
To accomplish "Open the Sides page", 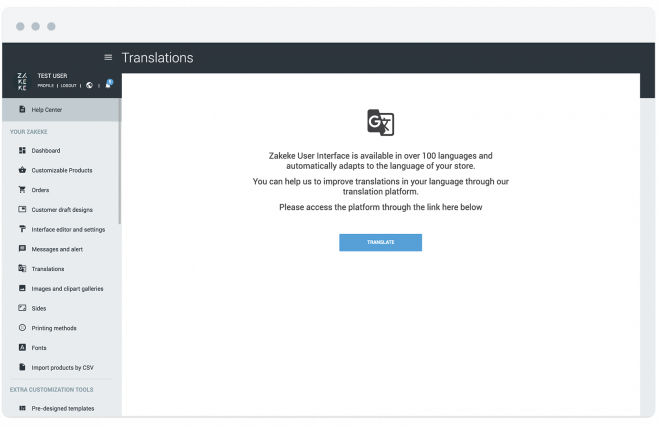I will [x=39, y=309].
